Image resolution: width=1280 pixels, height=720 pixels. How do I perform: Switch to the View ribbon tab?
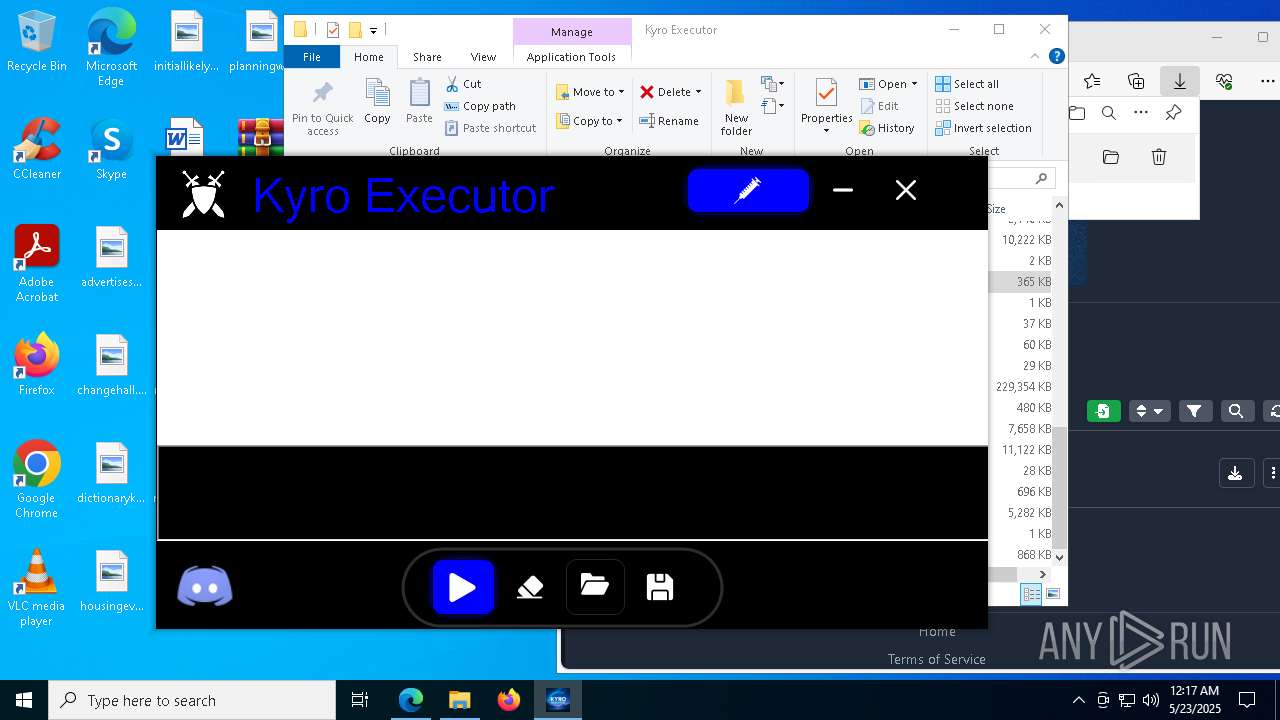pyautogui.click(x=483, y=57)
